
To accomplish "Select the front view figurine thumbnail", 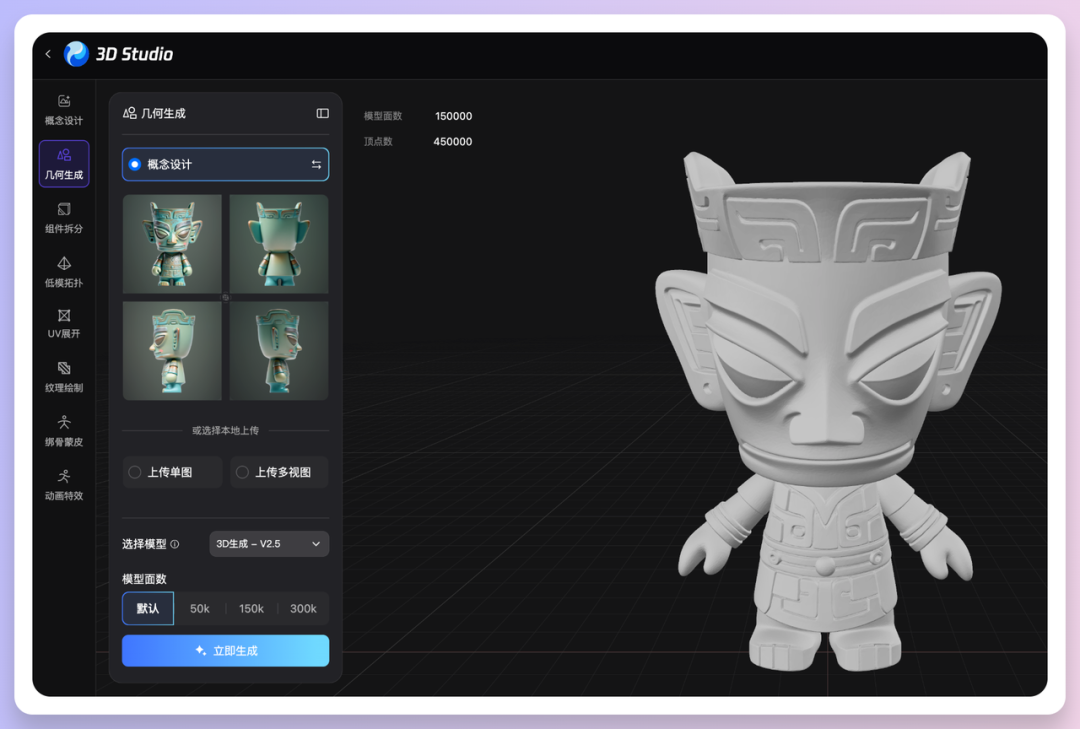I will 172,243.
